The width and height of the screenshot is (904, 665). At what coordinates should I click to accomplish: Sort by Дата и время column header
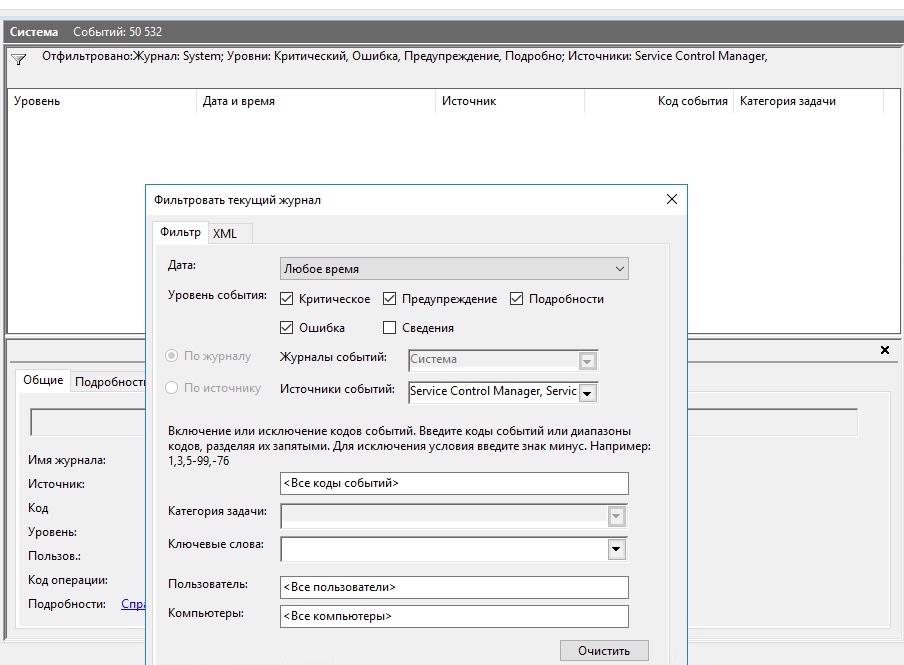click(x=238, y=101)
